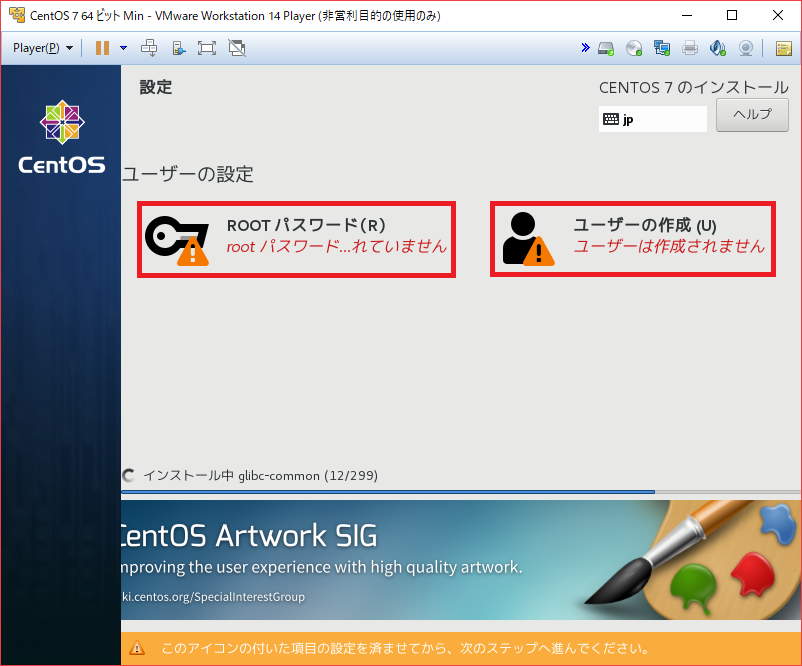Click the jp keyboard layout indicator

[653, 119]
